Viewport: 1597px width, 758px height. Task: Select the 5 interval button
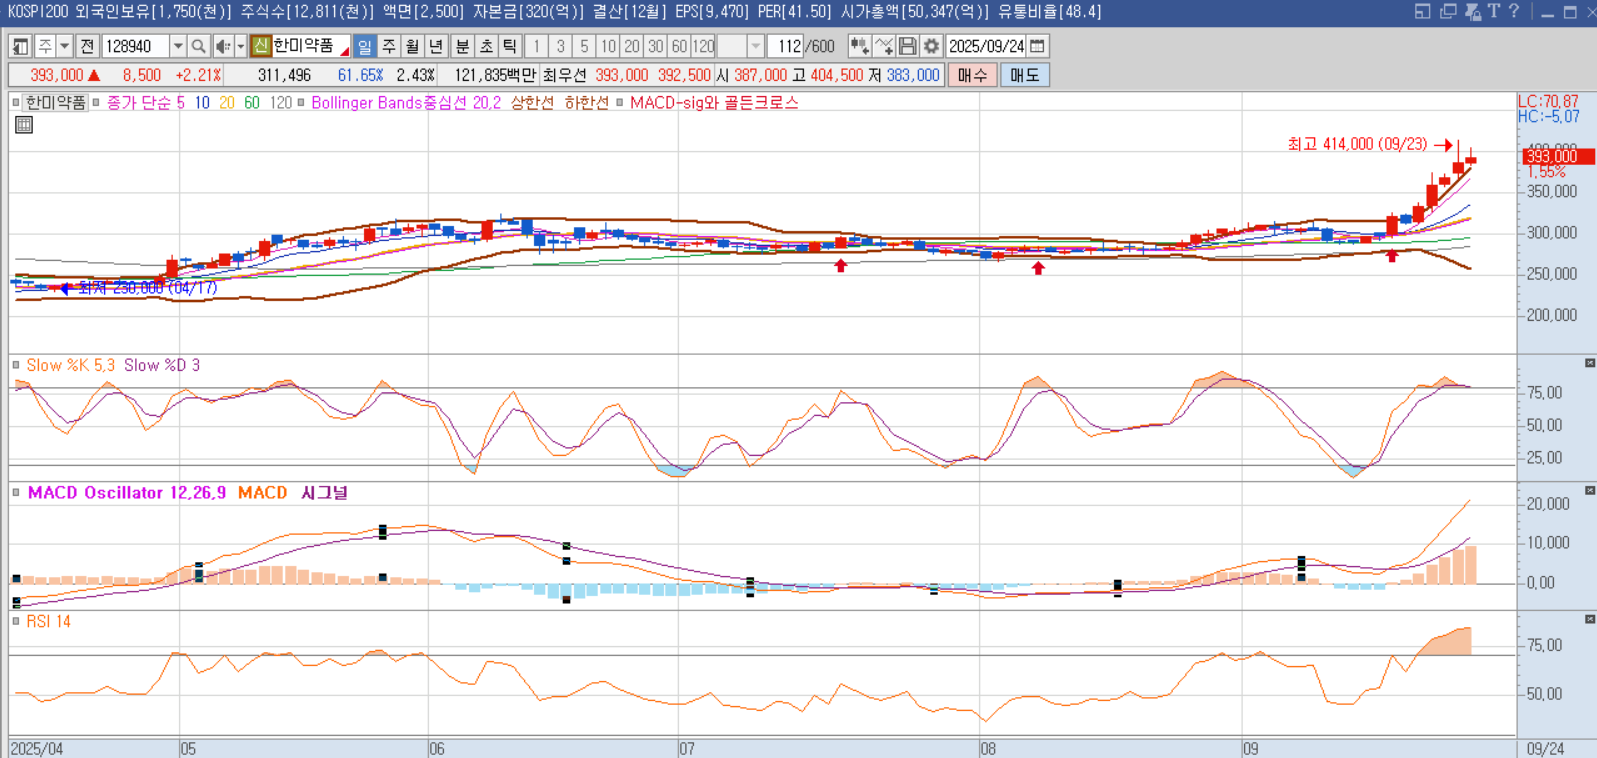coord(585,46)
